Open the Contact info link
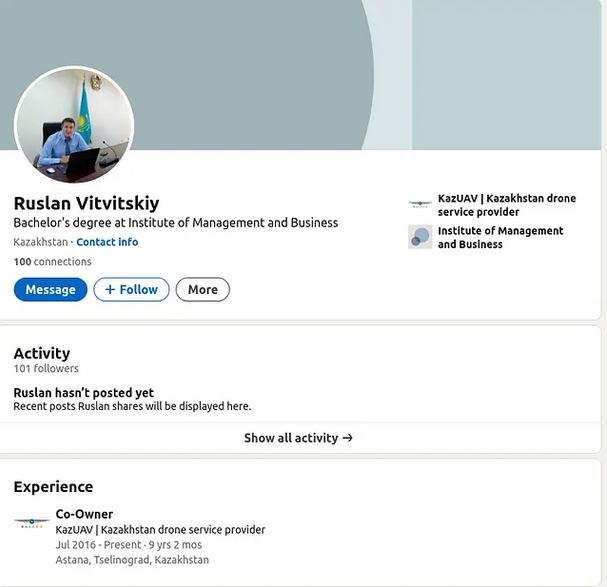Viewport: 607px width, 587px height. click(x=107, y=242)
